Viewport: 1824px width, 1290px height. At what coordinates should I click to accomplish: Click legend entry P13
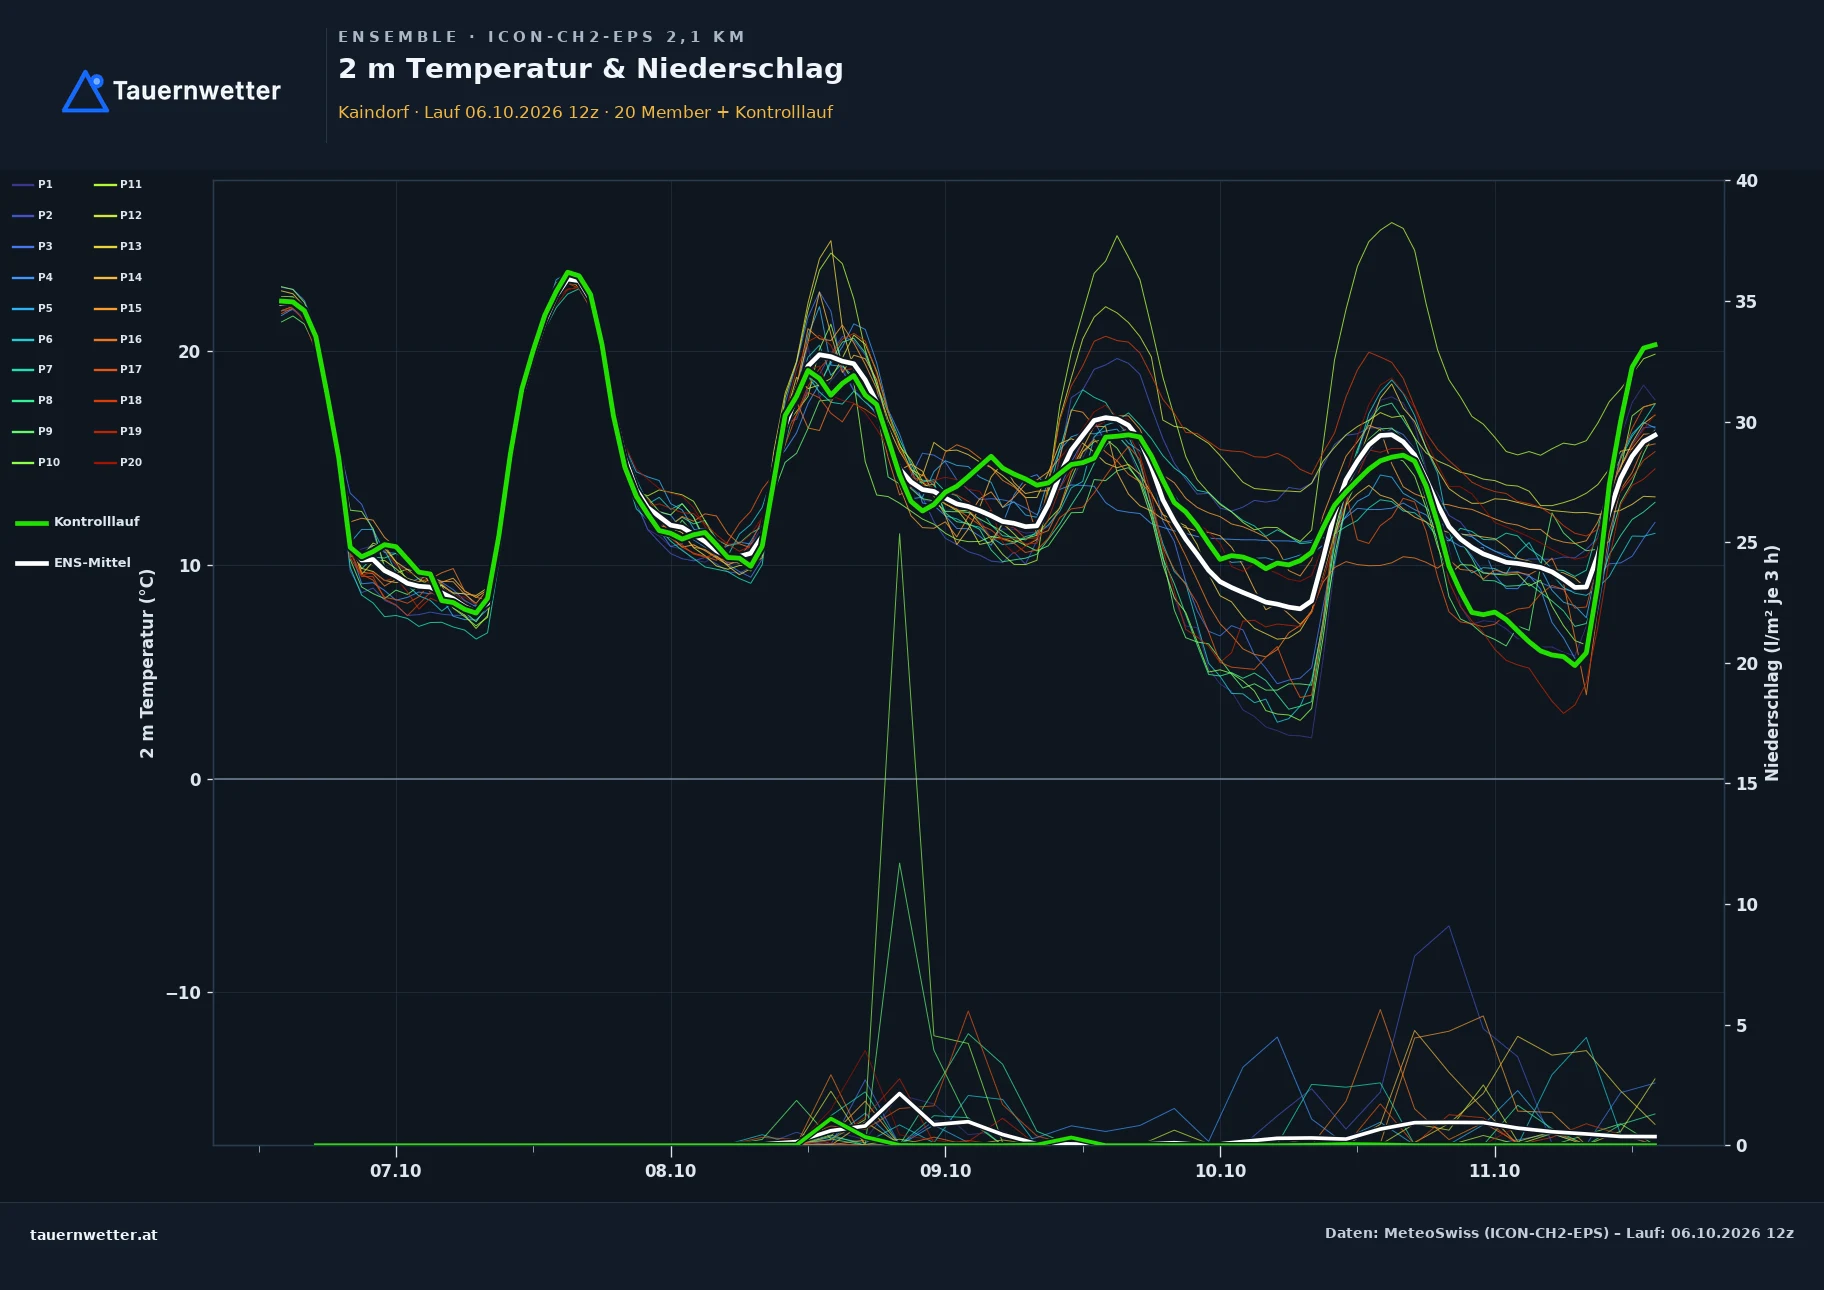click(118, 247)
